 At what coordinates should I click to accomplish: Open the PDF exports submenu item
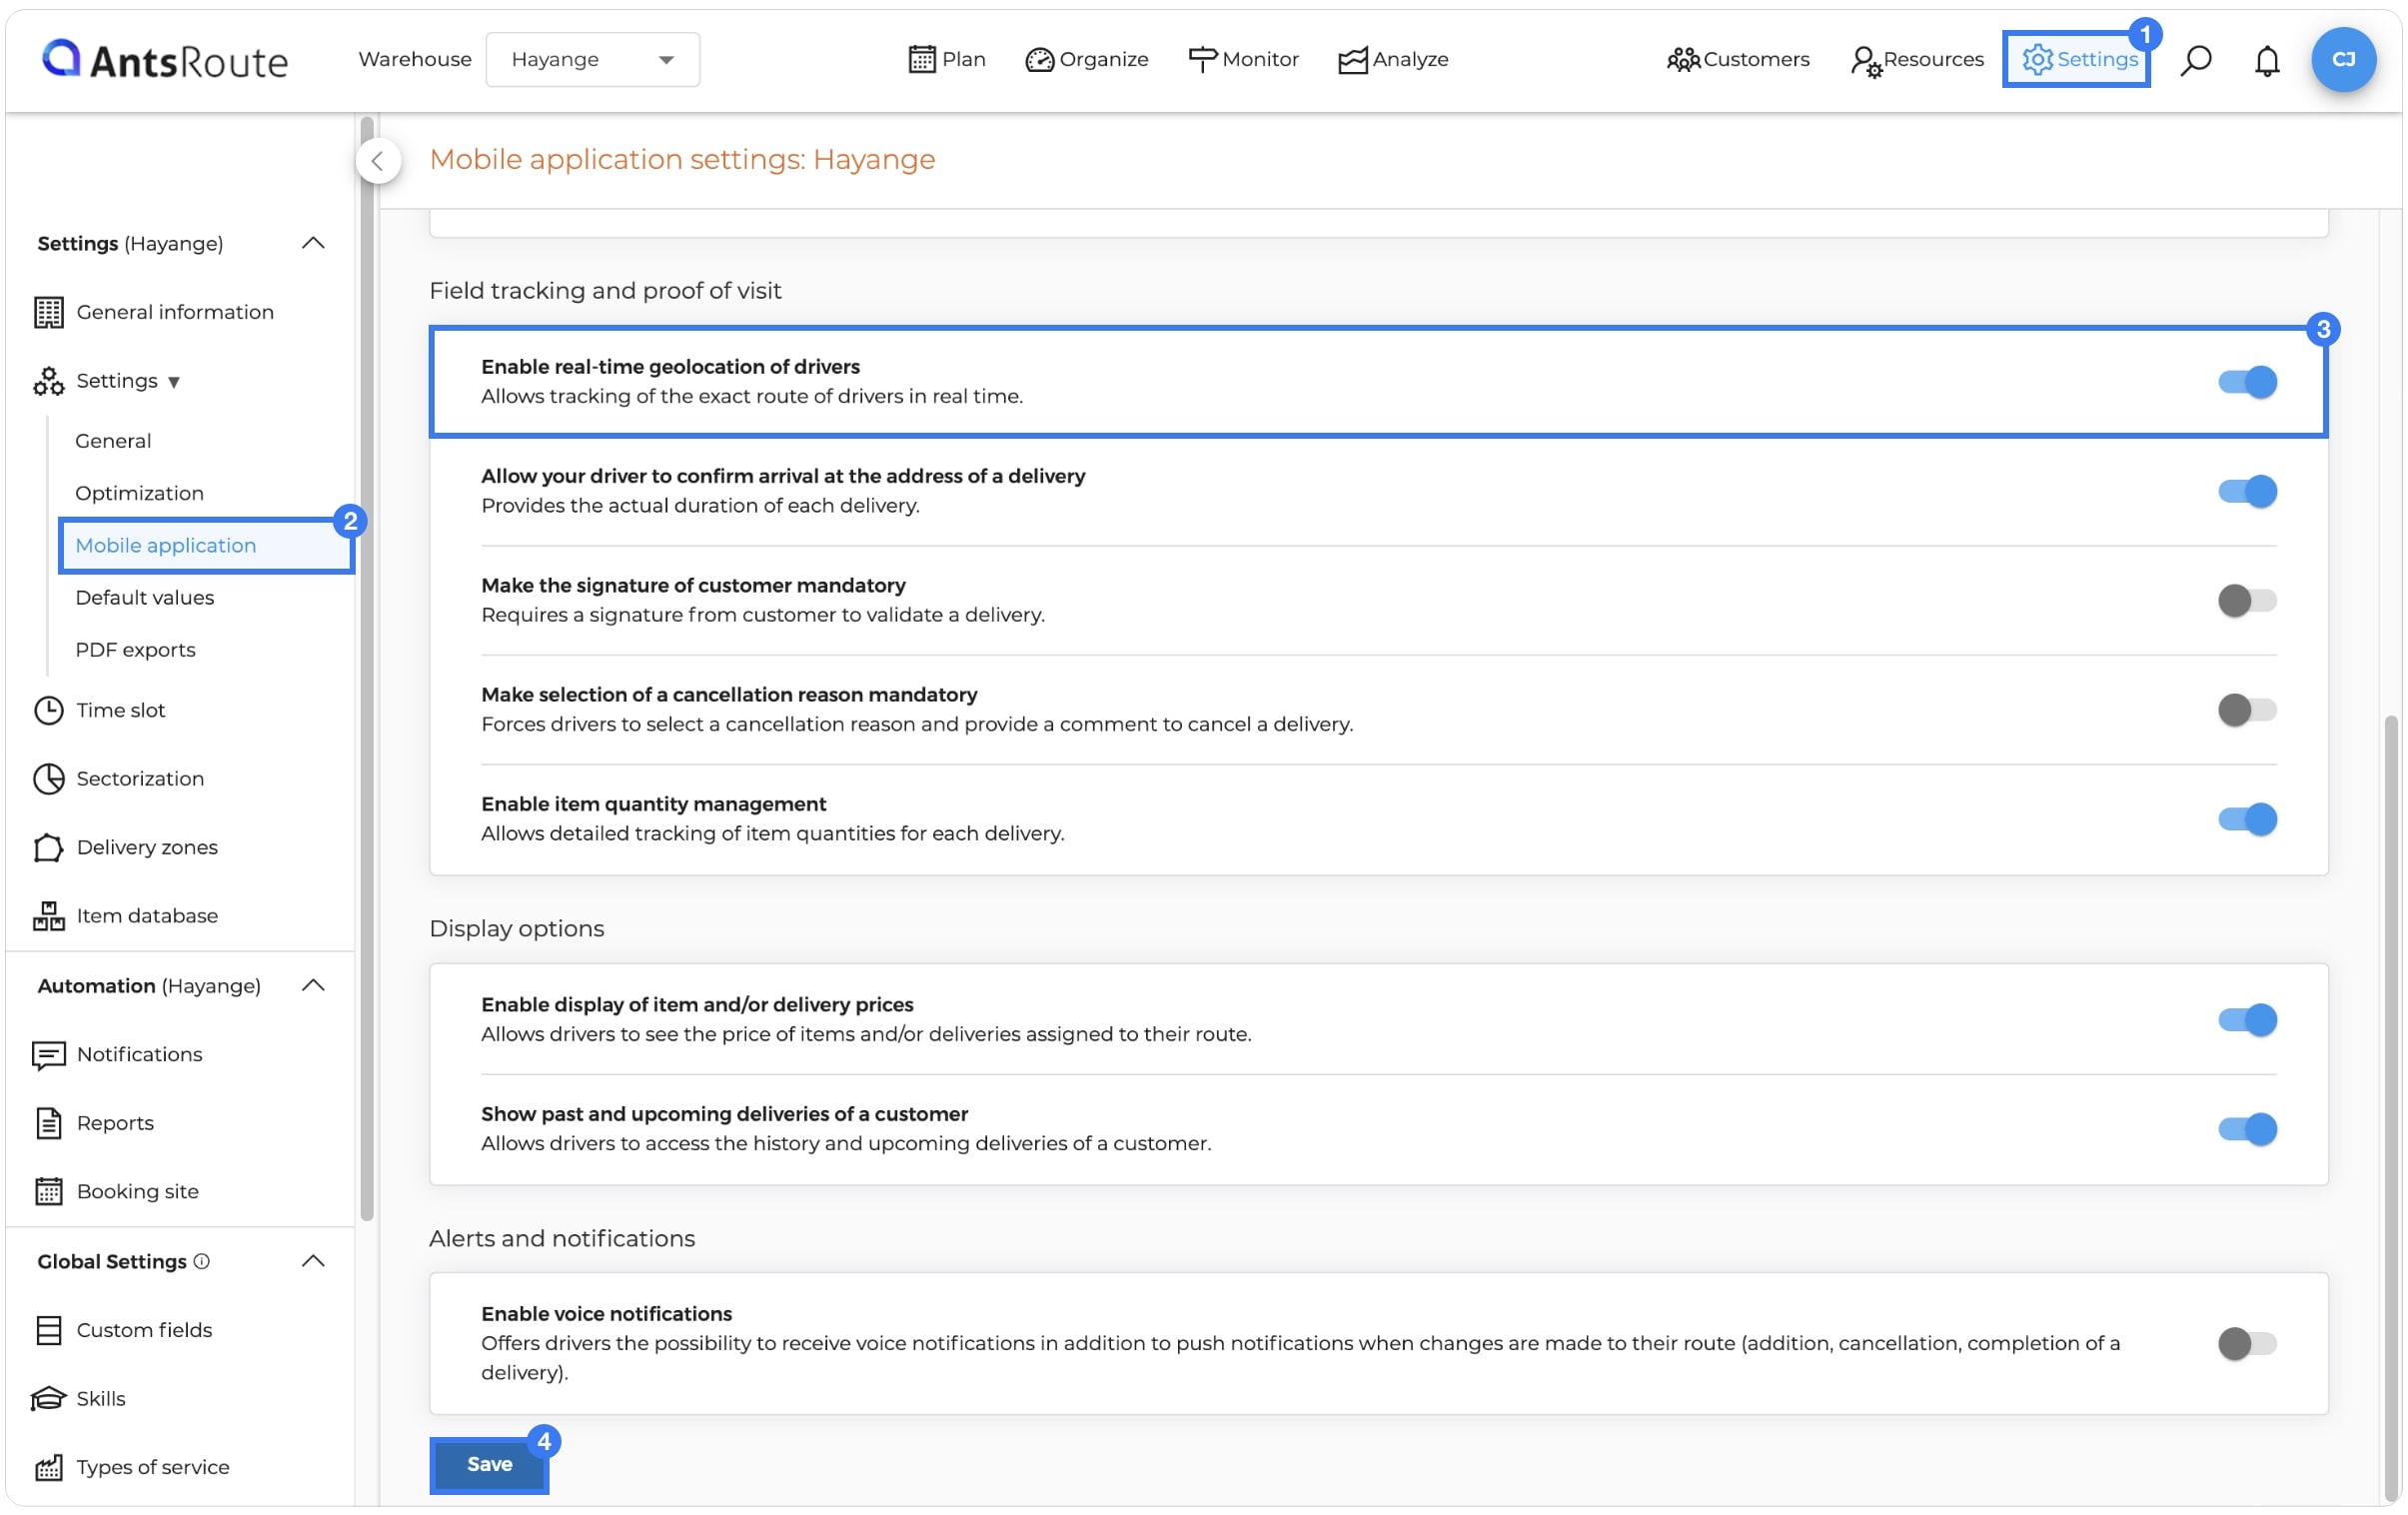[x=135, y=649]
